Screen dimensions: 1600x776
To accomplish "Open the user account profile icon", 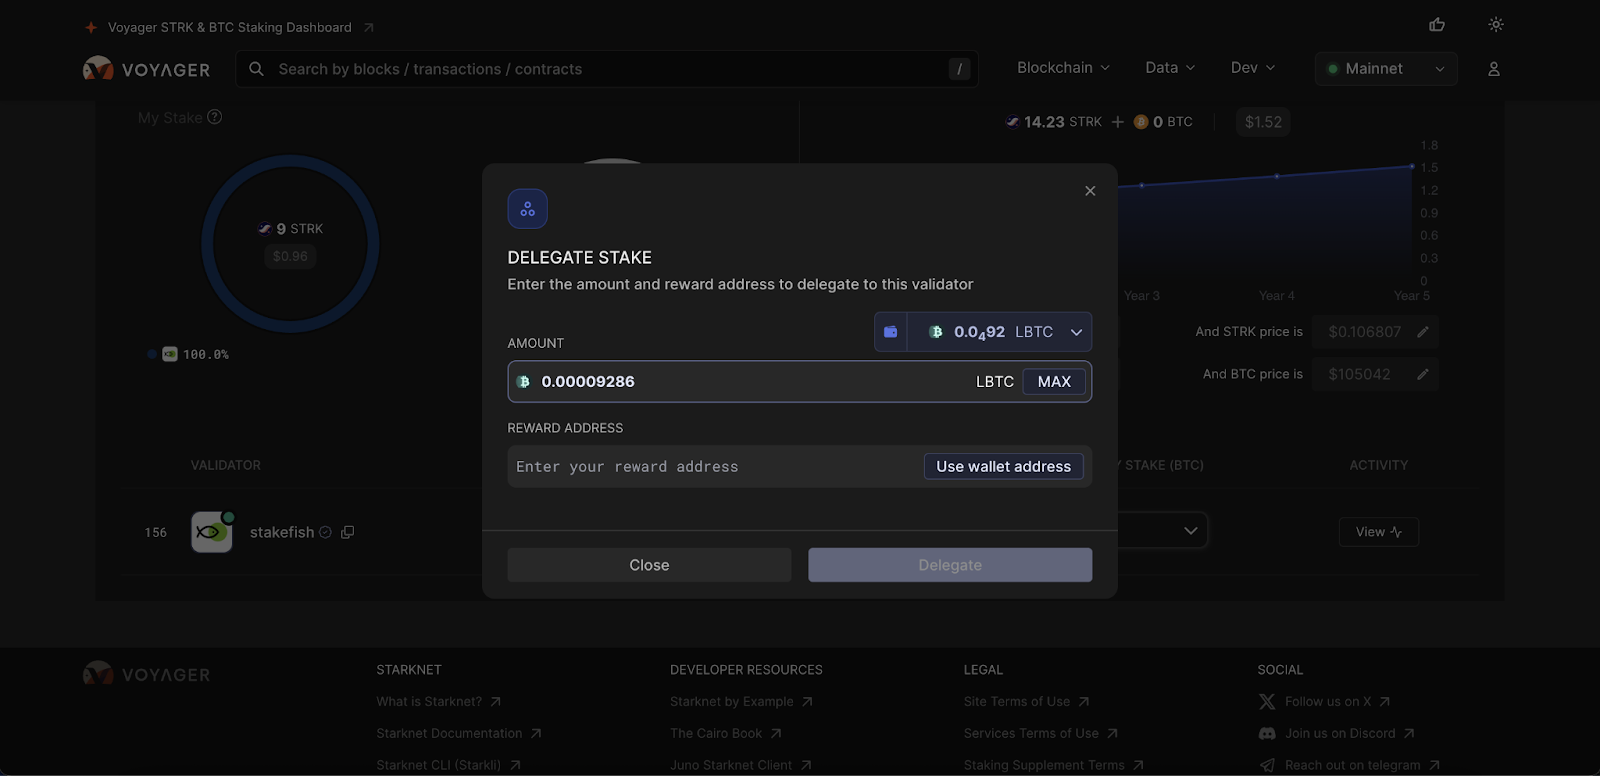I will [x=1493, y=69].
